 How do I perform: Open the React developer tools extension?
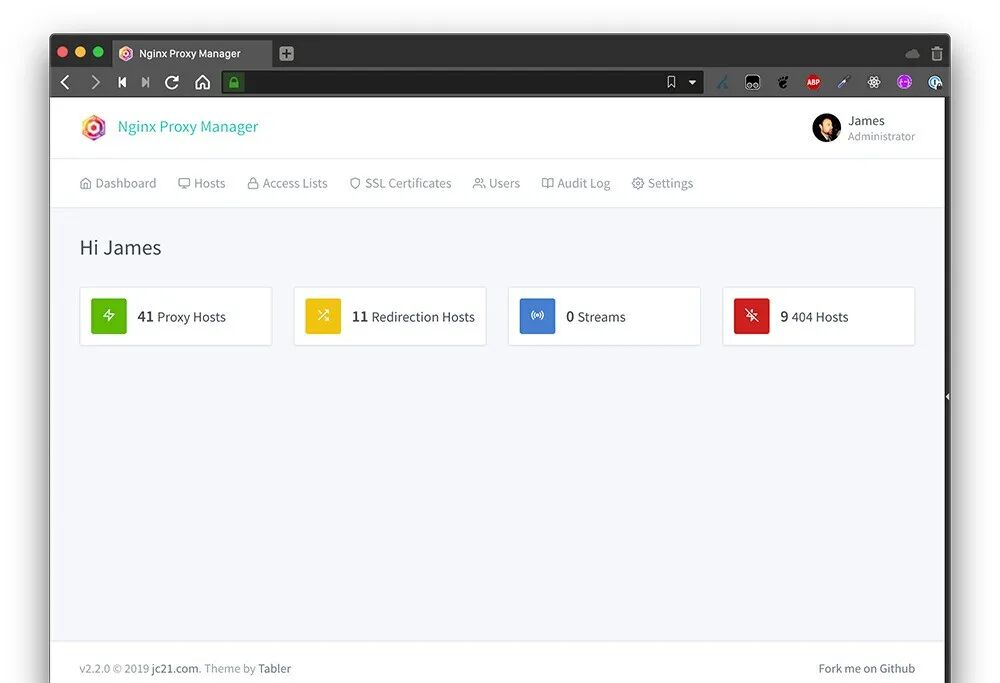click(874, 82)
